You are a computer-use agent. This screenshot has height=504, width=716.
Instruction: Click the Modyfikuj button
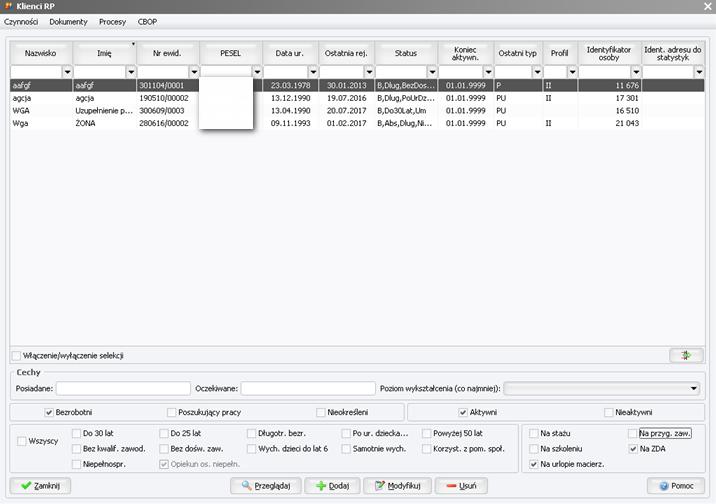398,486
